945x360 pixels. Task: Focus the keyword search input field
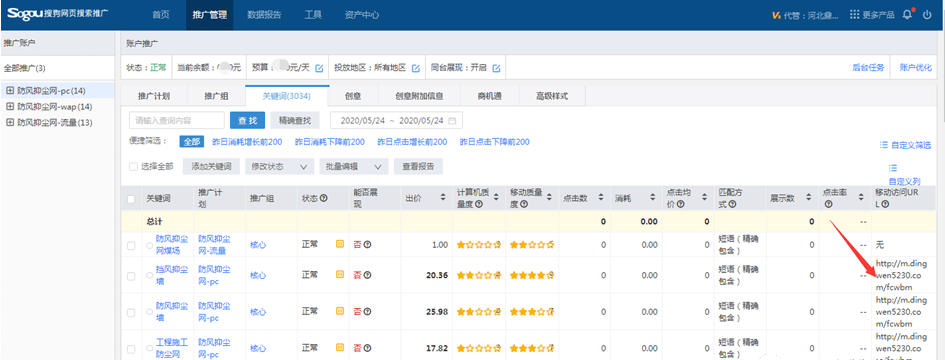pyautogui.click(x=177, y=121)
